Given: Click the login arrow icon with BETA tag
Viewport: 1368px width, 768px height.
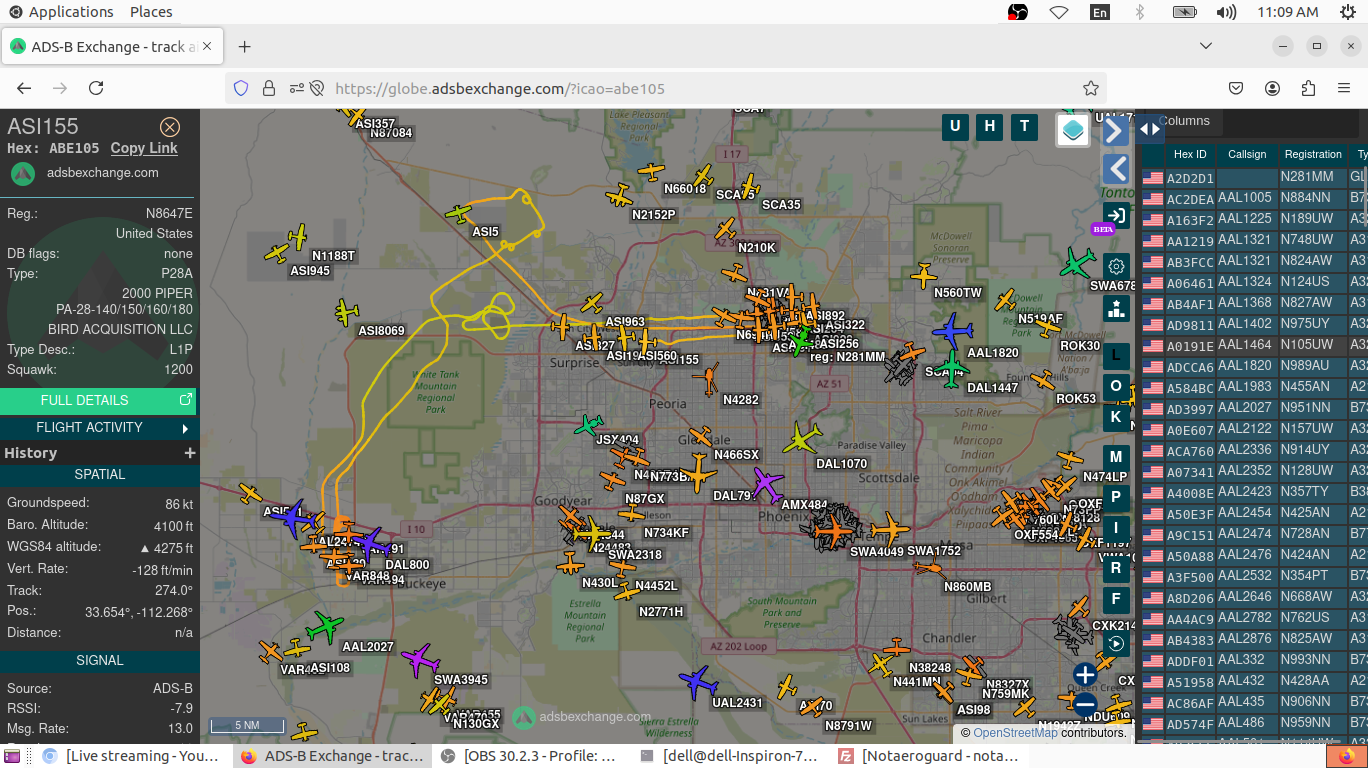Looking at the screenshot, I should tap(1116, 214).
